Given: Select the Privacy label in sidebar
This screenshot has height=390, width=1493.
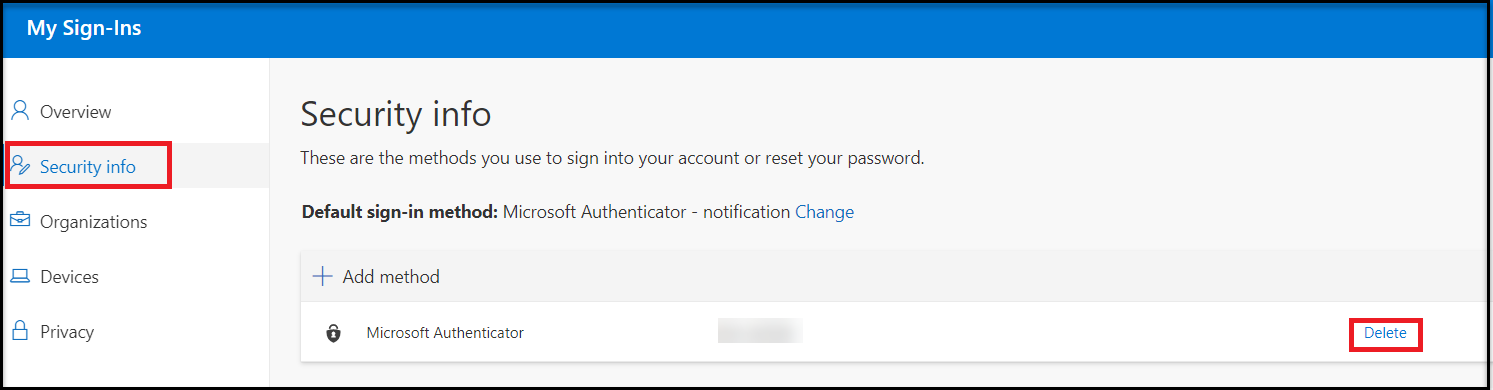Looking at the screenshot, I should click(67, 332).
